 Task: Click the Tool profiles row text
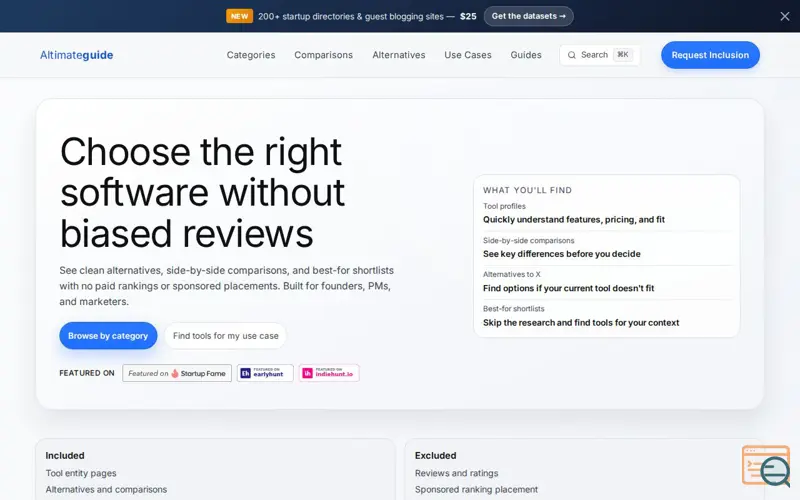[504, 206]
